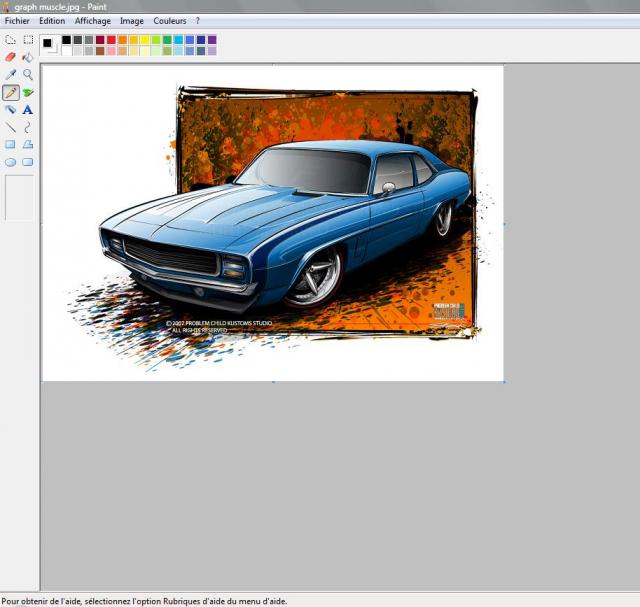Pick the lime green palette swatch
Image resolution: width=640 pixels, height=607 pixels.
pyautogui.click(x=156, y=40)
